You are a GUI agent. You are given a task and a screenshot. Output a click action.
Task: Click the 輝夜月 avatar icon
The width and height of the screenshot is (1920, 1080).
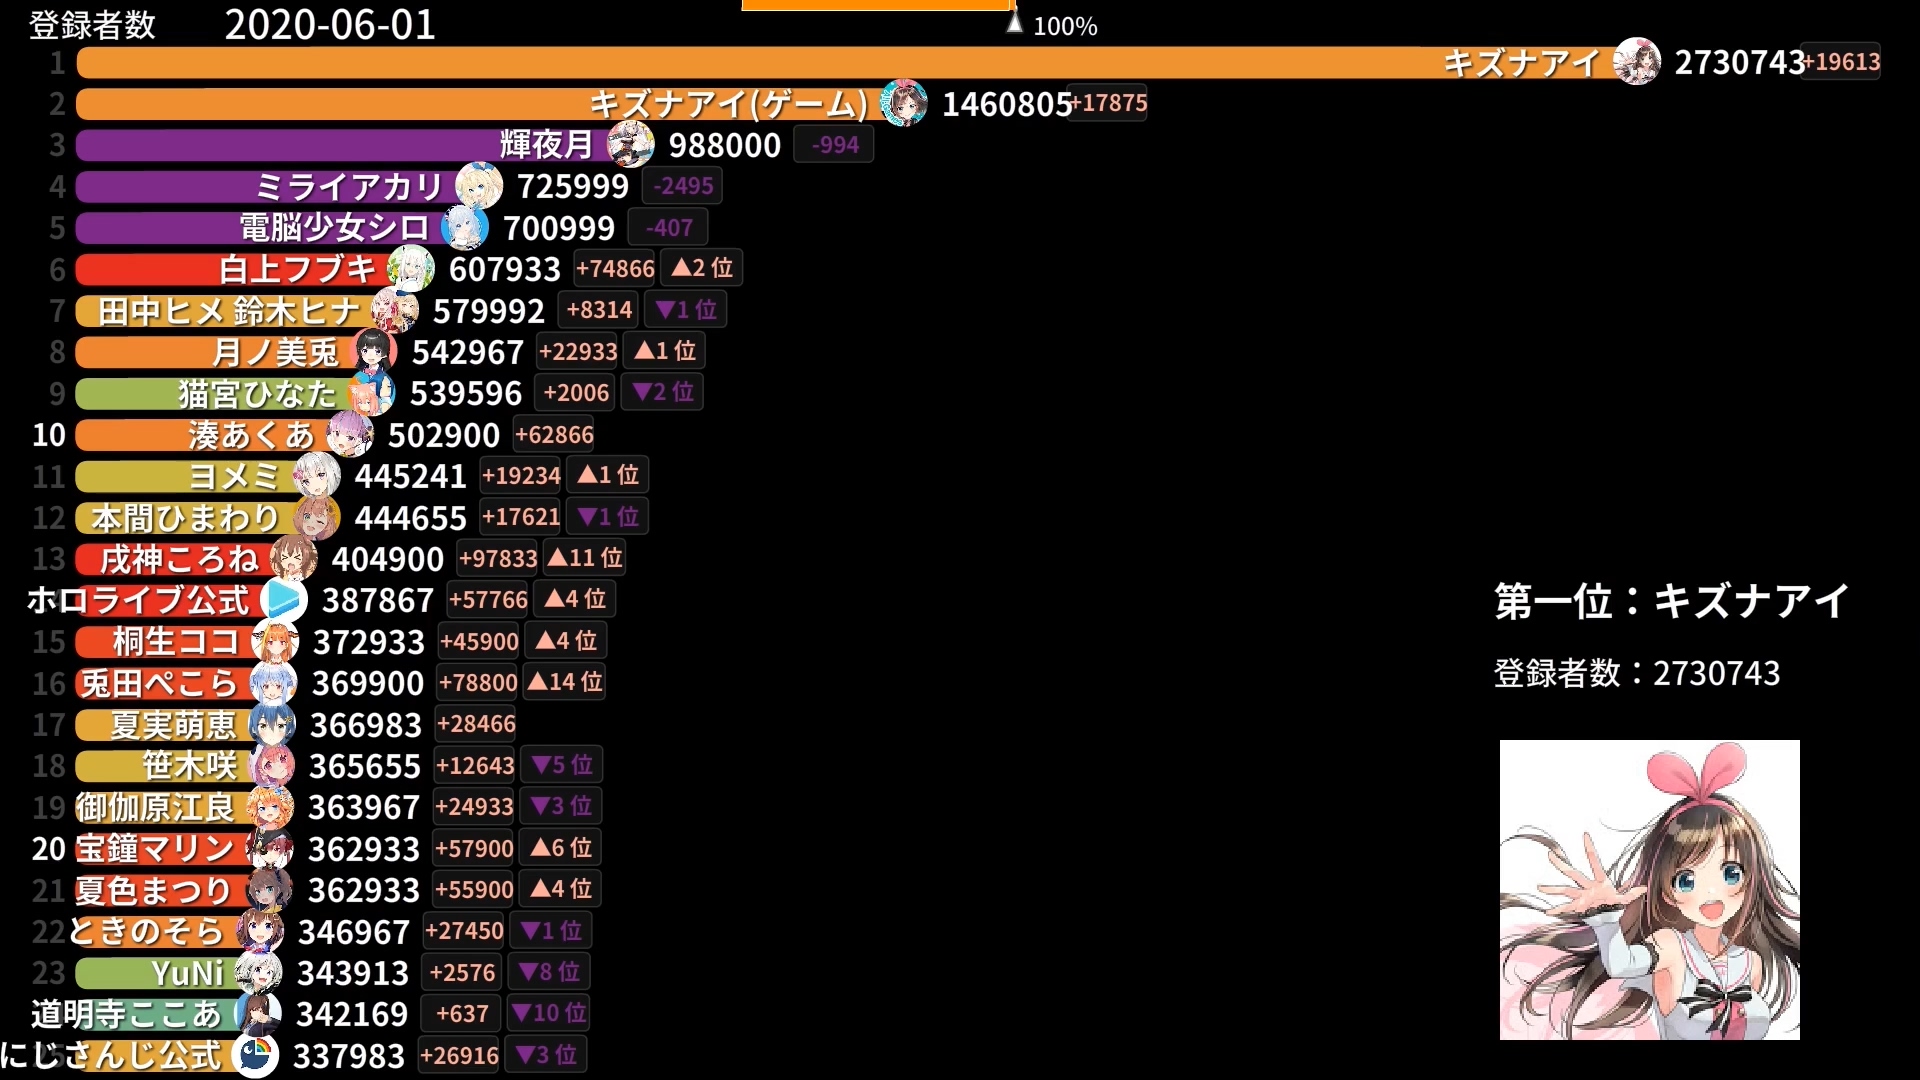pos(630,145)
